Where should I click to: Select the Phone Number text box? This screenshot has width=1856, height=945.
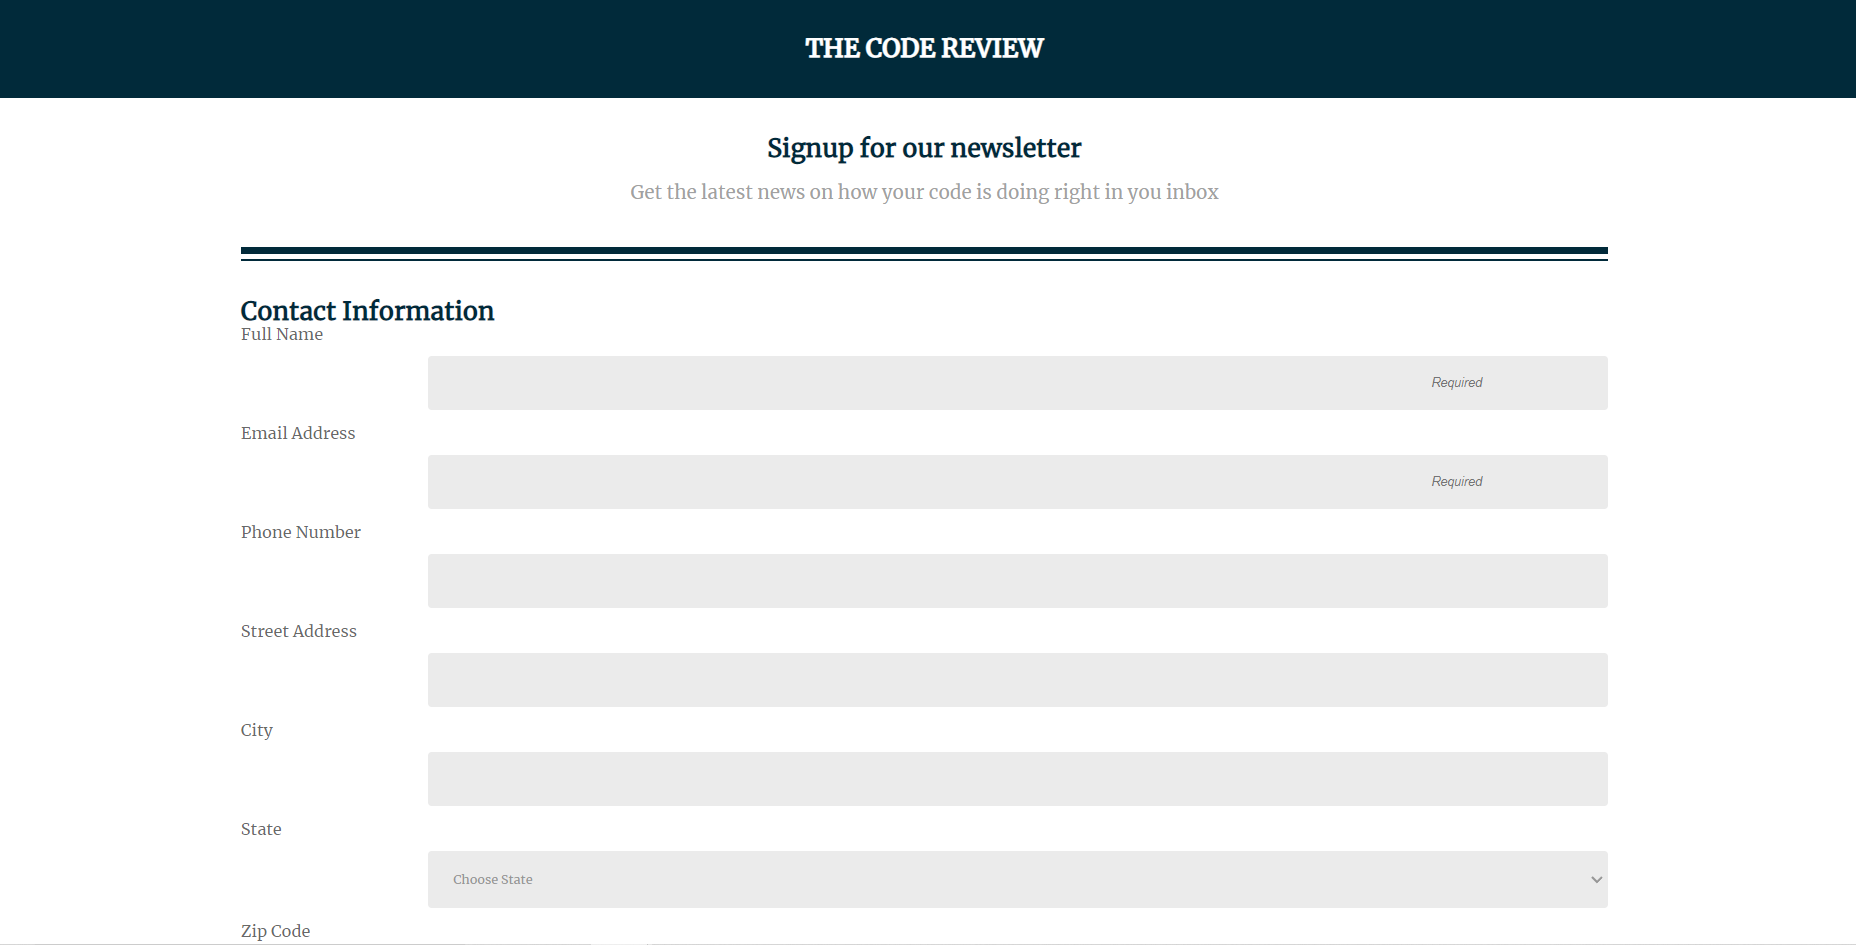coord(1017,581)
